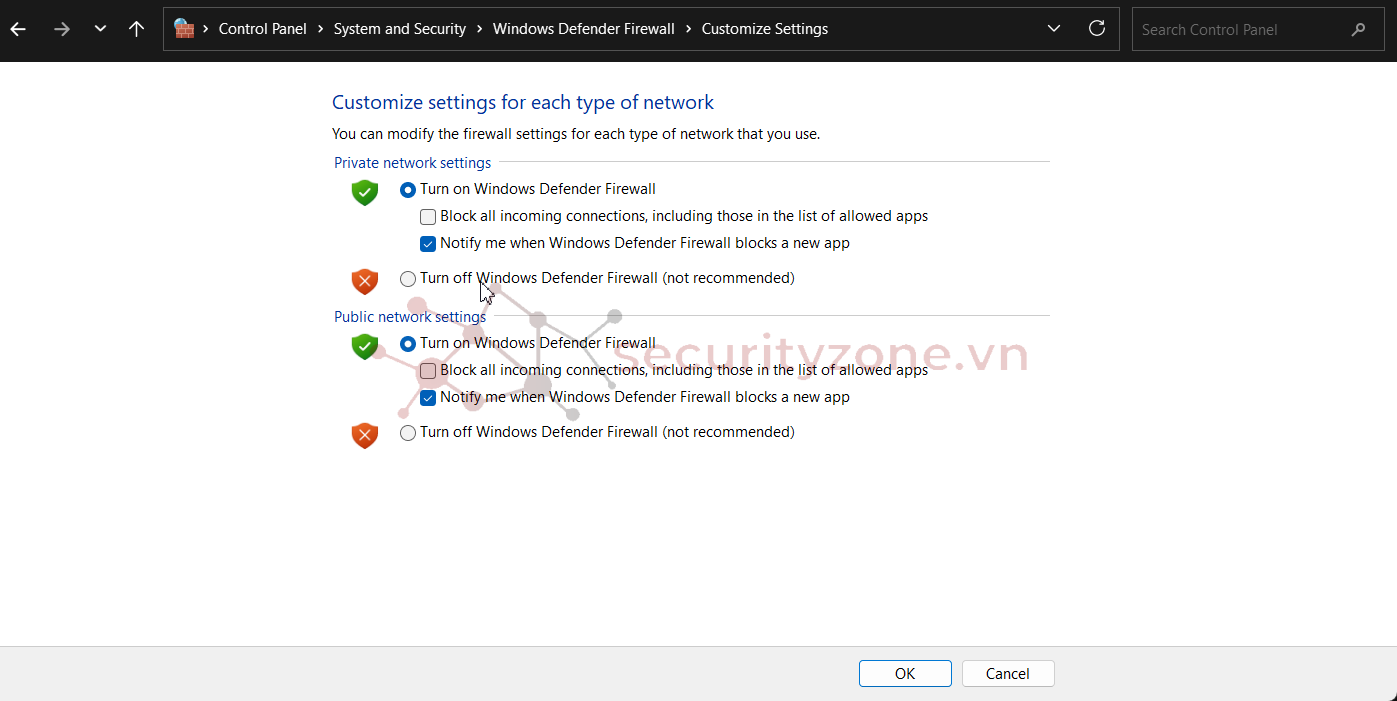This screenshot has height=701, width=1397.
Task: Open System and Security breadcrumb
Action: pyautogui.click(x=400, y=29)
